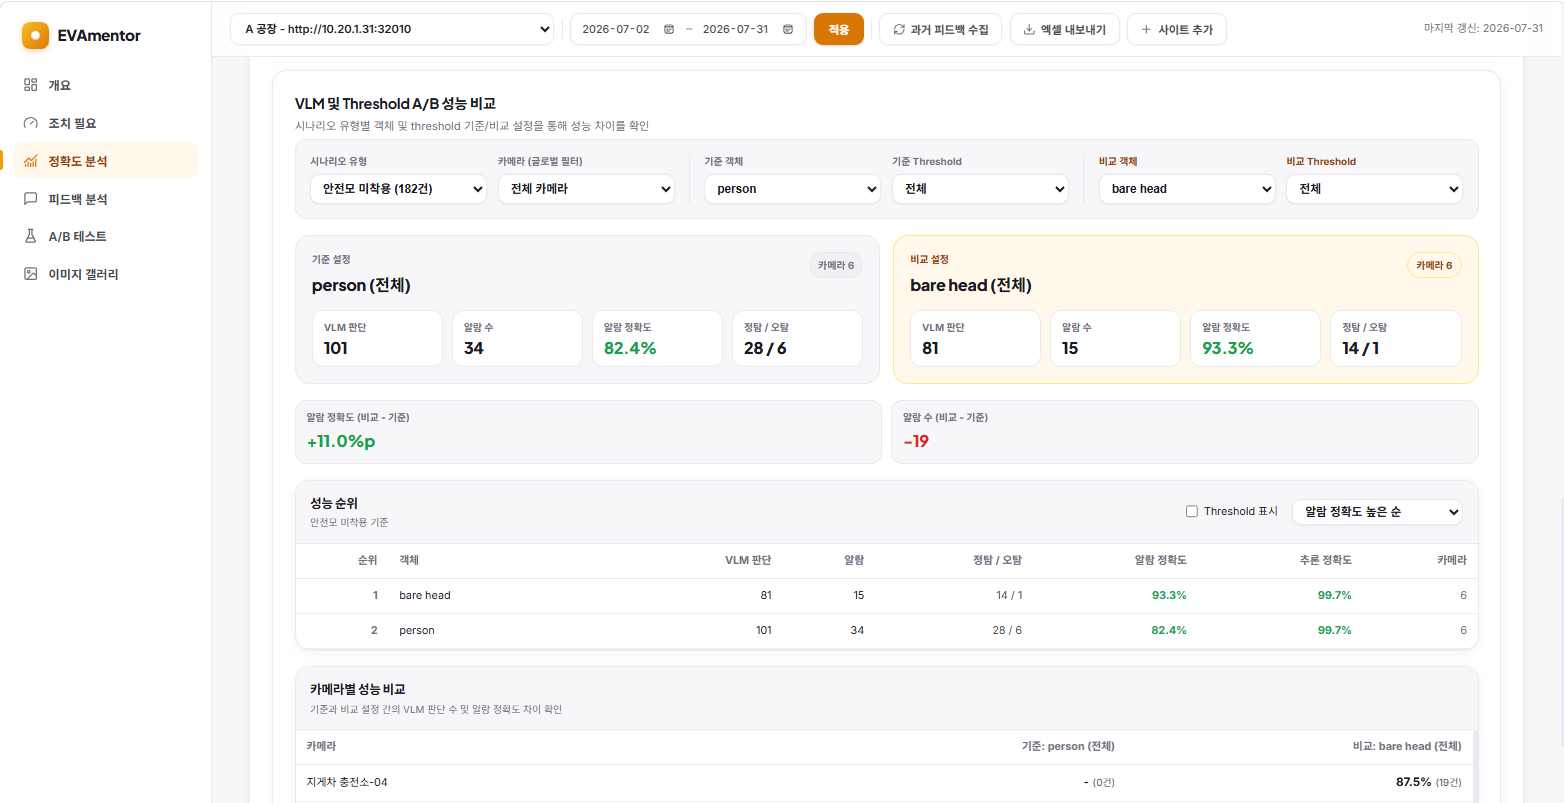Viewport: 1564px width, 803px height.
Task: Open the end date calendar picker icon
Action: pos(788,30)
